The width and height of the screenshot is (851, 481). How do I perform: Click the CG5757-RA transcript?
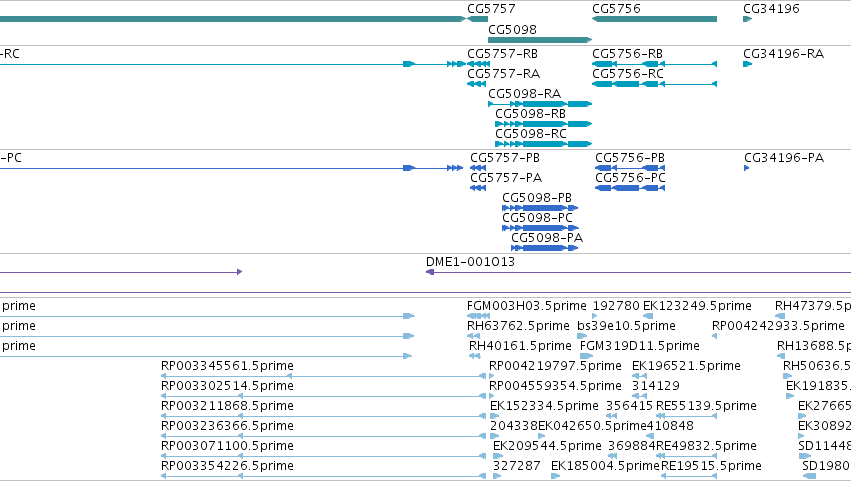(x=477, y=84)
